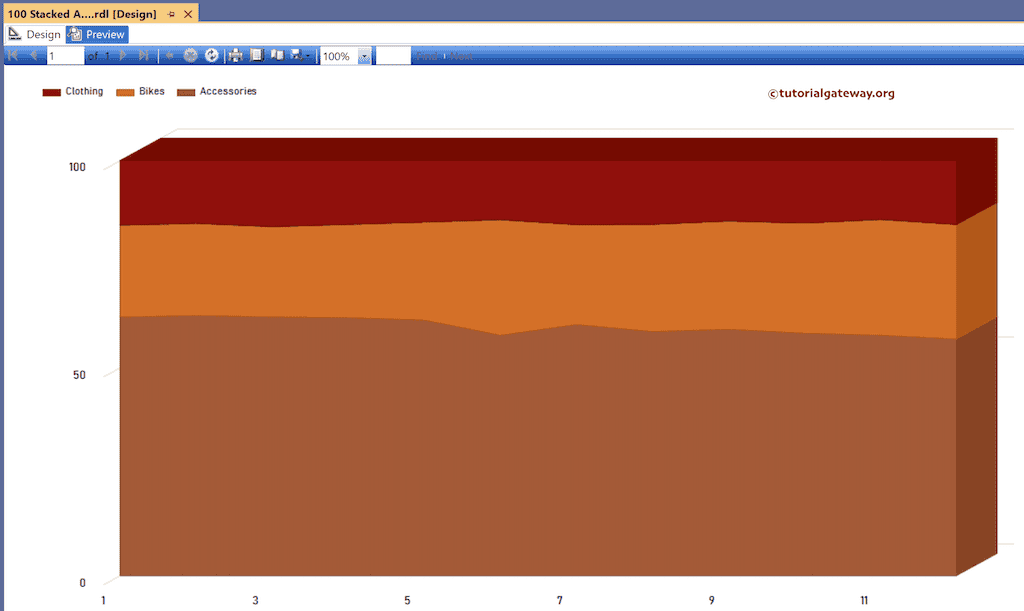Toggle the document tab pin
The width and height of the screenshot is (1024, 611).
point(172,14)
